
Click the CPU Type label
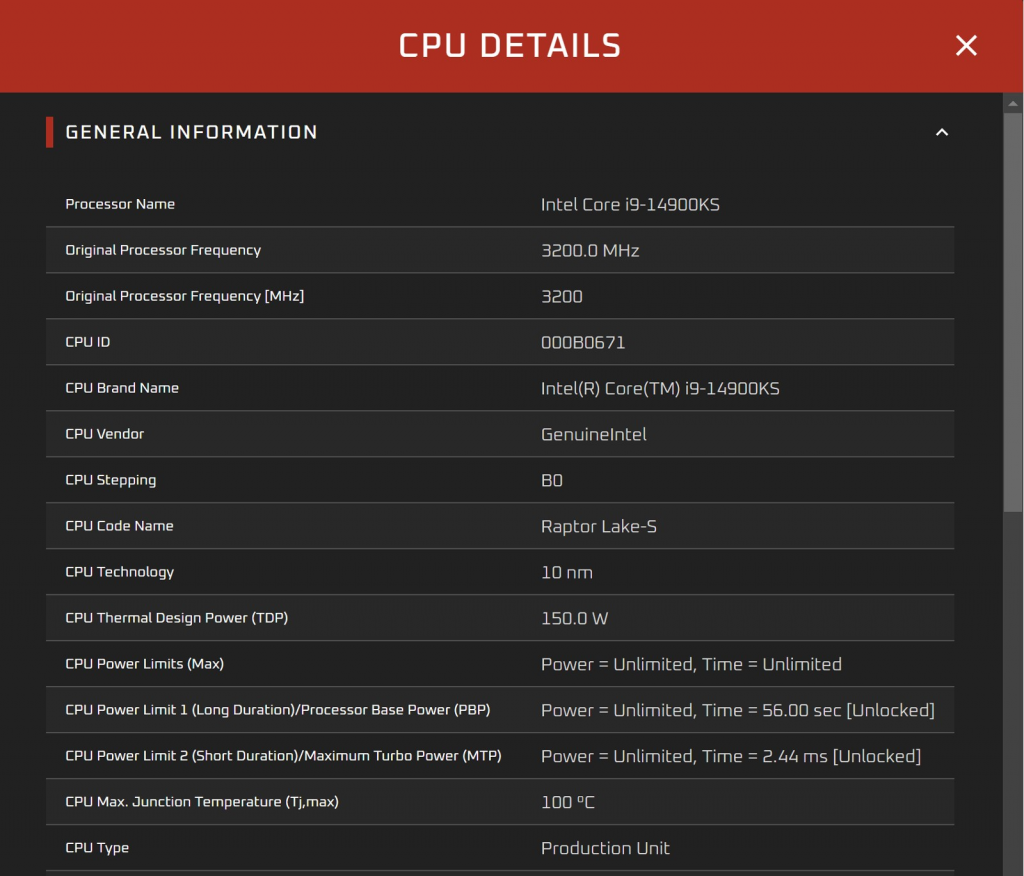(97, 848)
